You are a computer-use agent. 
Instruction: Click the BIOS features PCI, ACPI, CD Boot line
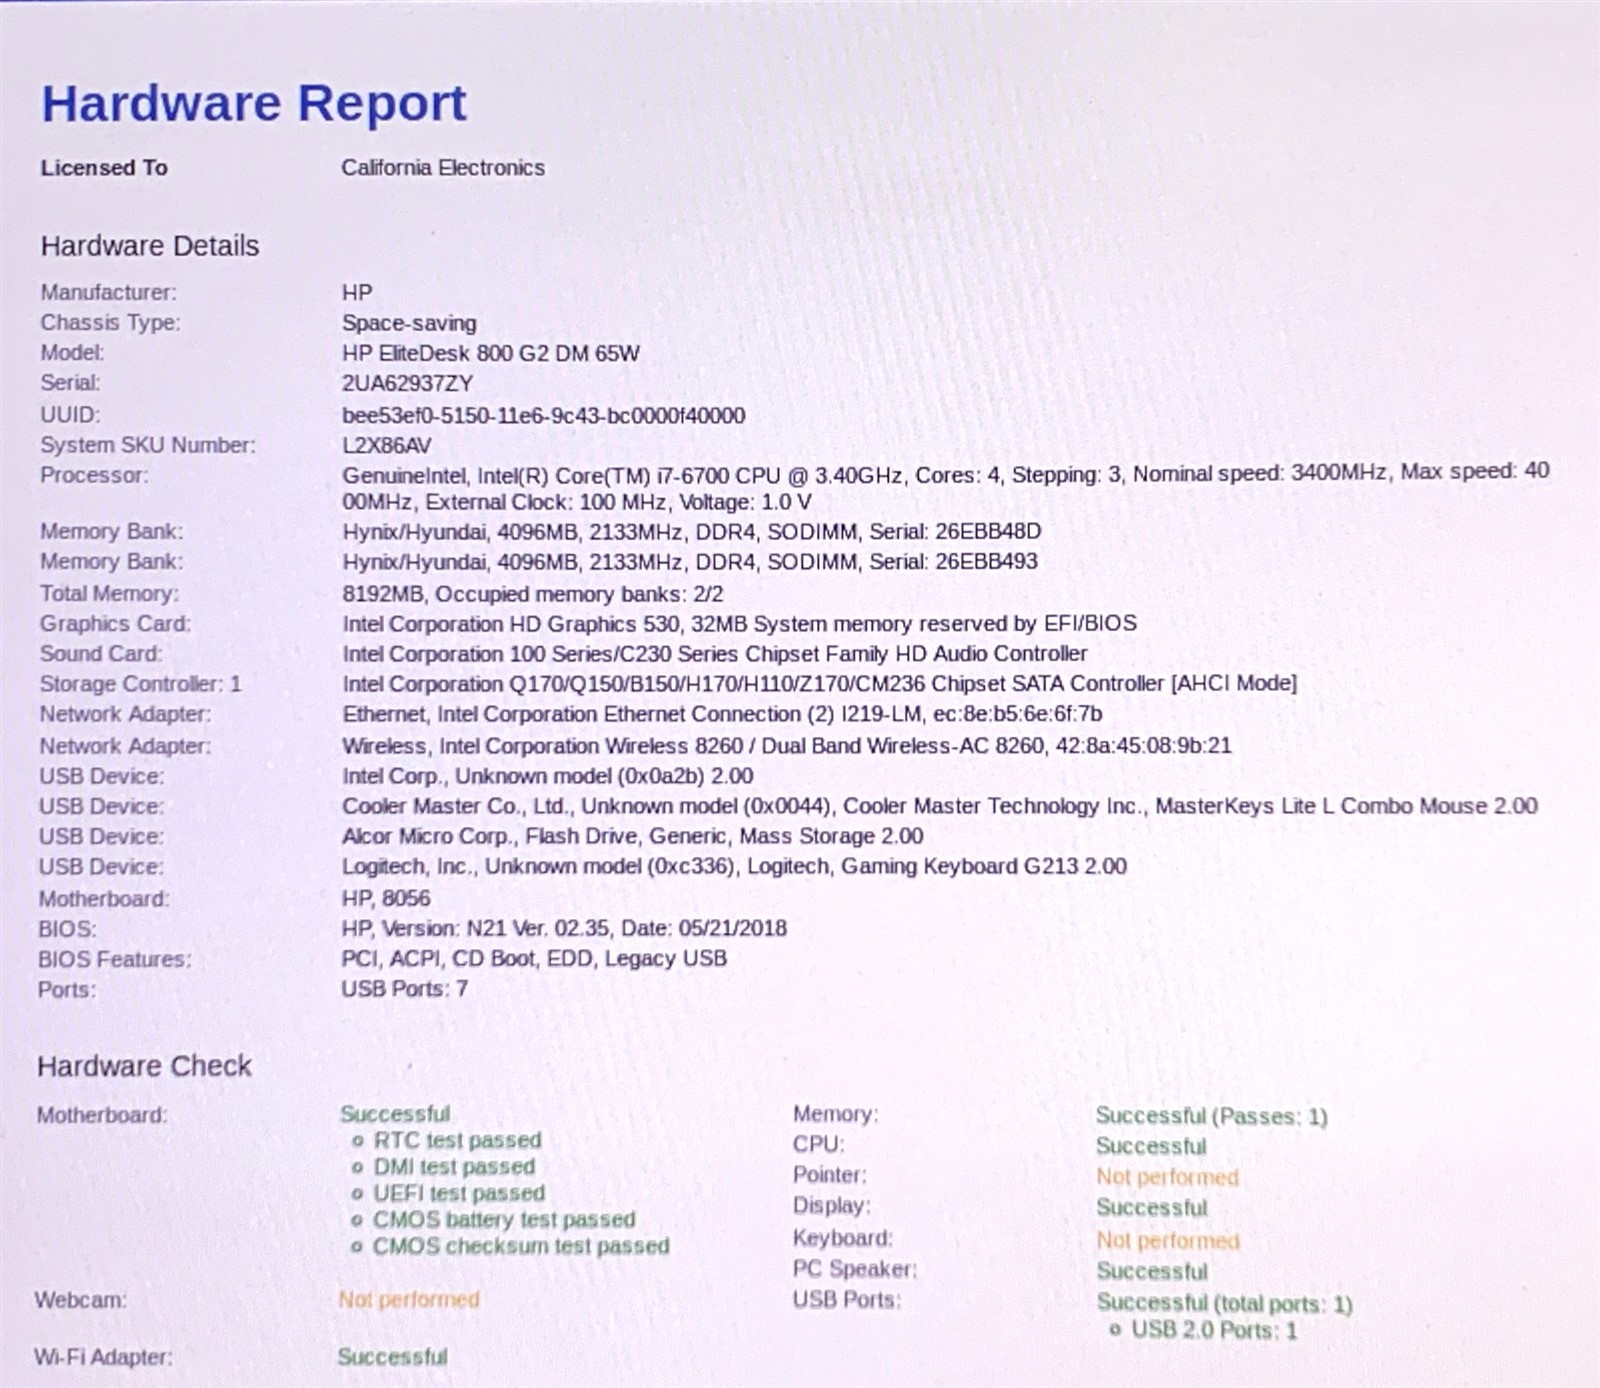[x=534, y=958]
